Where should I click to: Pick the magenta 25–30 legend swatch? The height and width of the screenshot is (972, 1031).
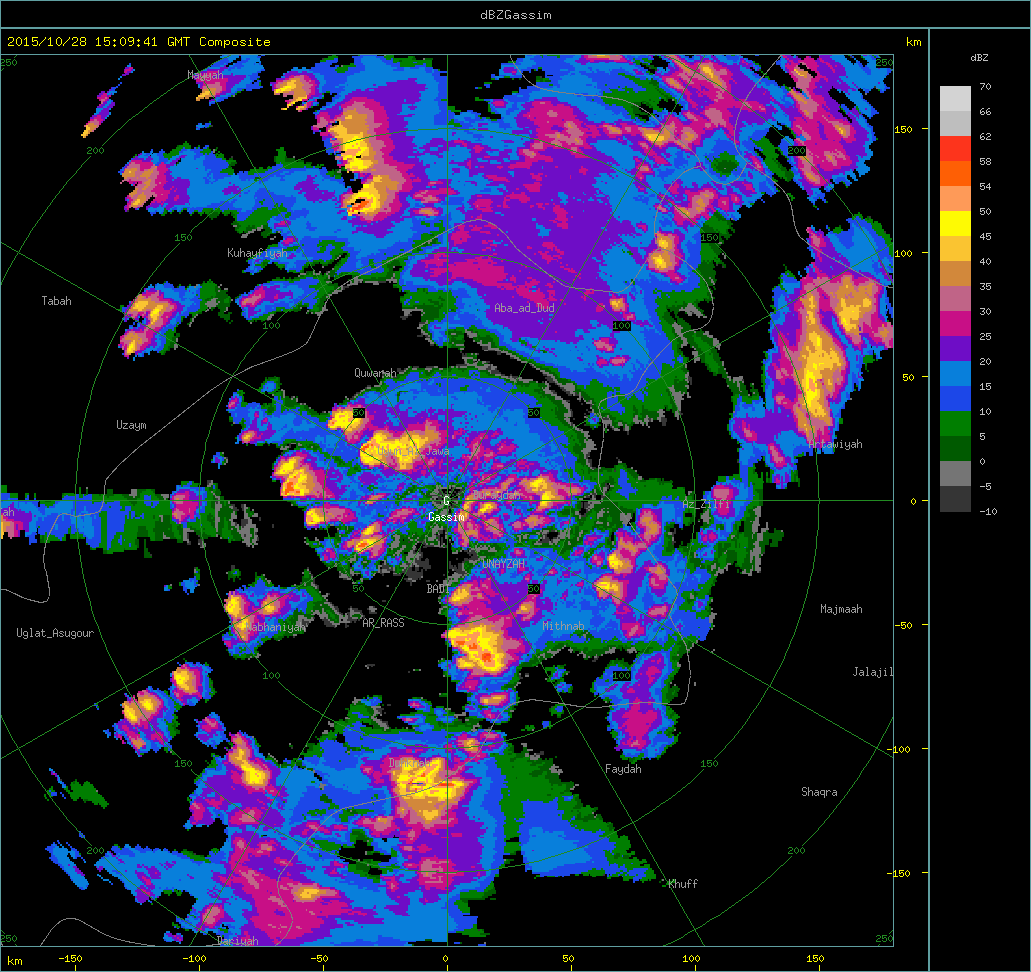click(x=955, y=324)
